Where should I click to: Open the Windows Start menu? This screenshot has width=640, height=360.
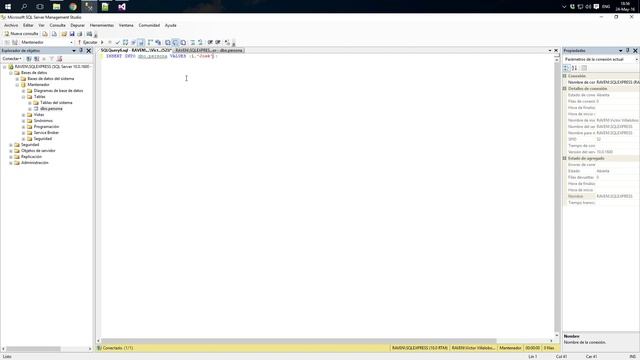pos(8,7)
